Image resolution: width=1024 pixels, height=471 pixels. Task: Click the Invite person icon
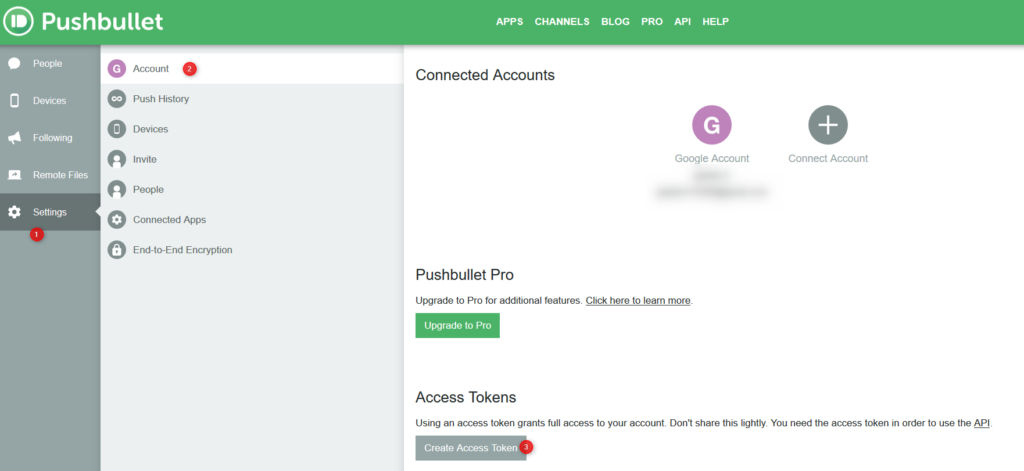click(117, 159)
